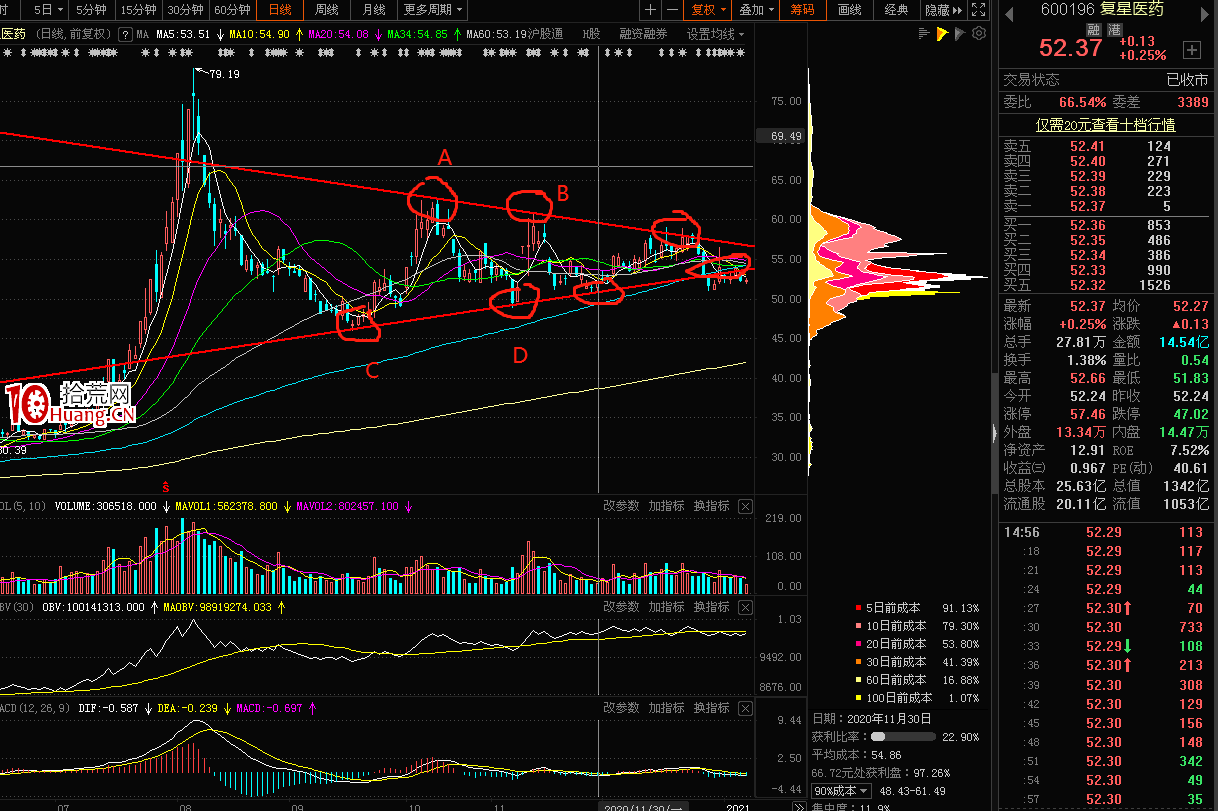Image resolution: width=1218 pixels, height=811 pixels.
Task: Open the 90%成本 combo box
Action: (x=841, y=790)
